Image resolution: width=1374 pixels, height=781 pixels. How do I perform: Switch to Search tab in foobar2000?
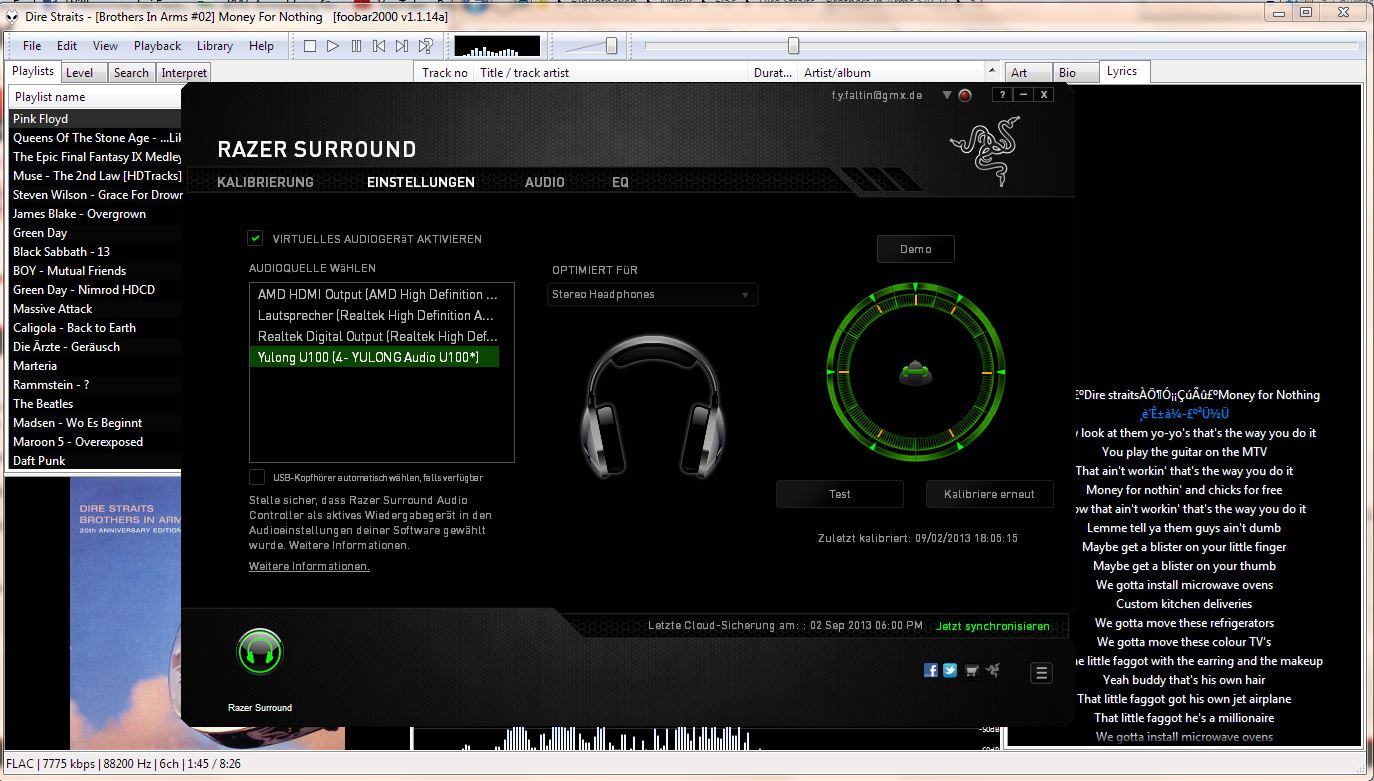[131, 72]
